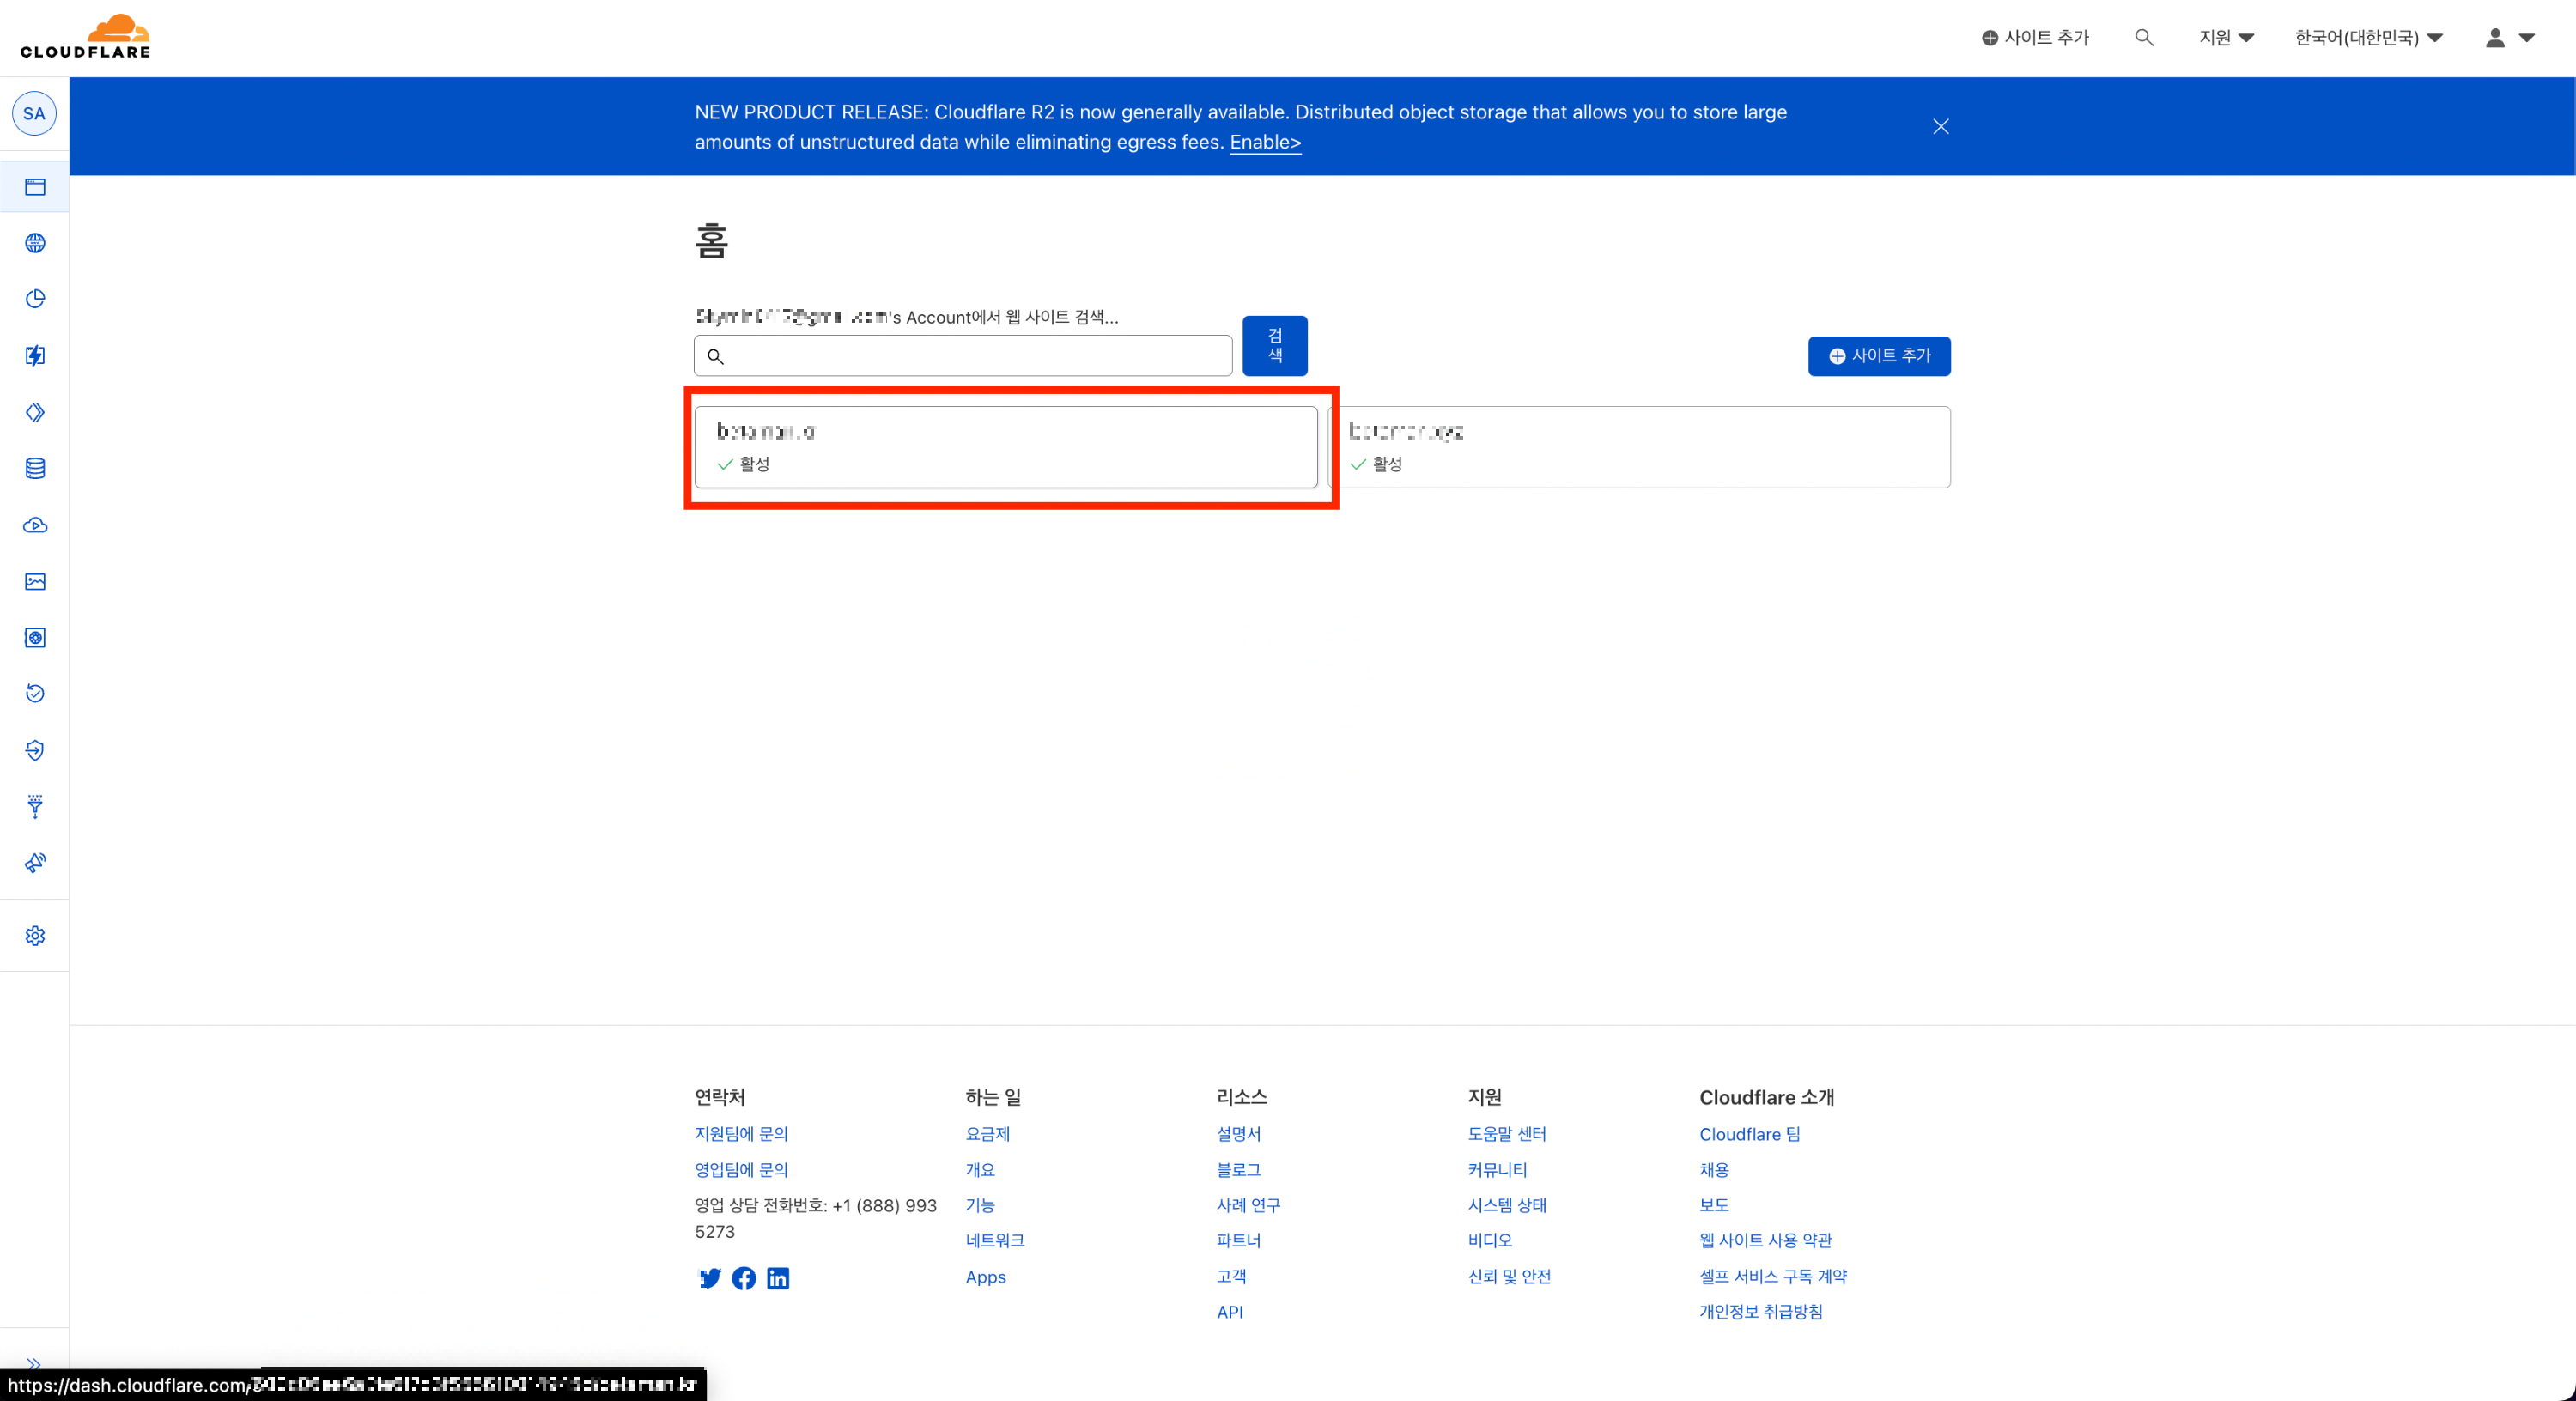Viewport: 2576px width, 1401px height.
Task: Click the LinkedIn icon in the footer
Action: click(x=778, y=1278)
